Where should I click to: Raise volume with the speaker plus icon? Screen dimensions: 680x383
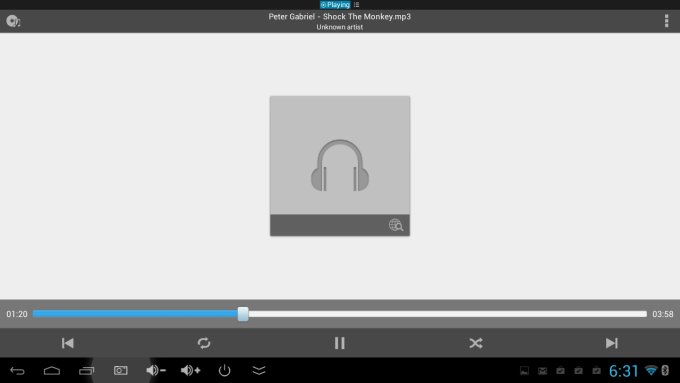190,370
